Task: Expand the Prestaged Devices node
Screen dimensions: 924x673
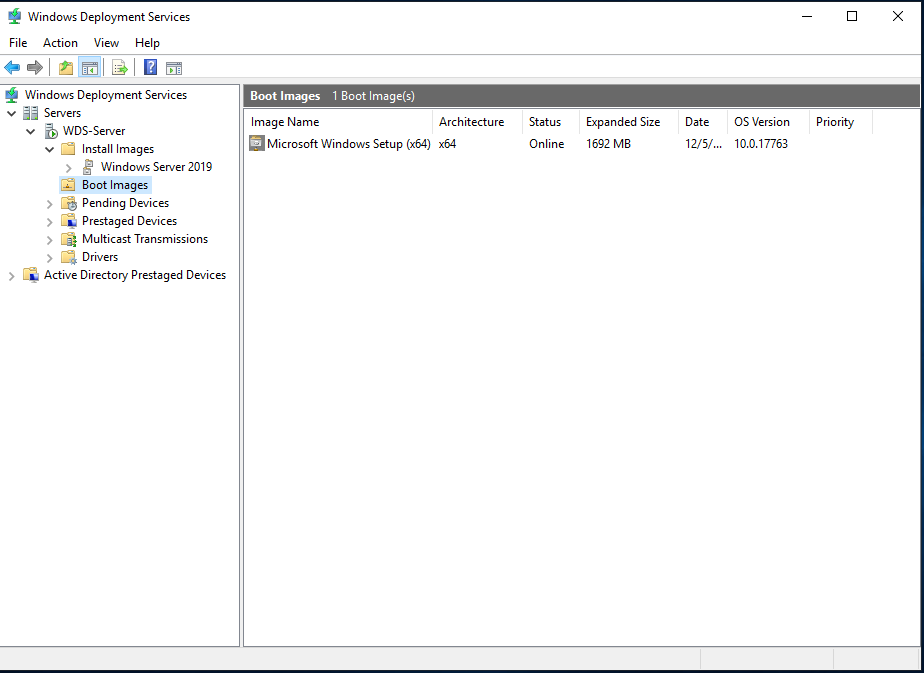Action: (50, 222)
